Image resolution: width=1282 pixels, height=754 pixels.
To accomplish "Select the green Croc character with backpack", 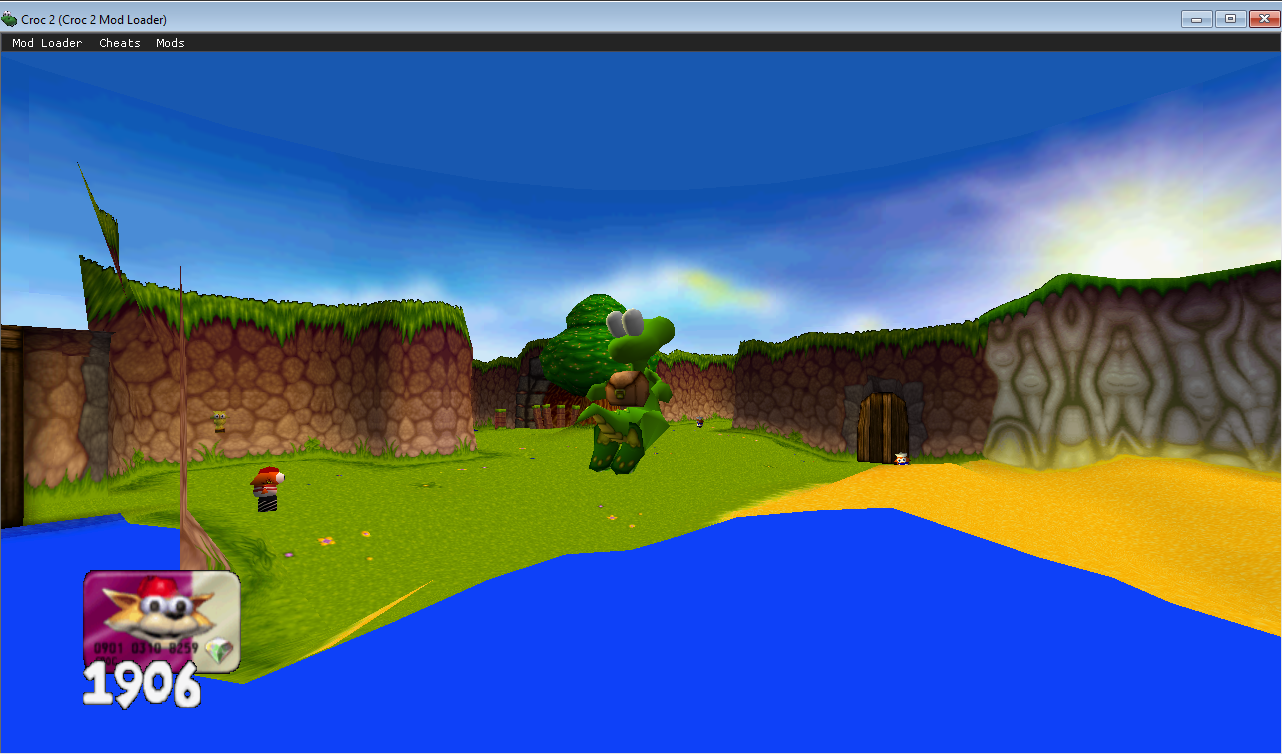I will (x=626, y=395).
